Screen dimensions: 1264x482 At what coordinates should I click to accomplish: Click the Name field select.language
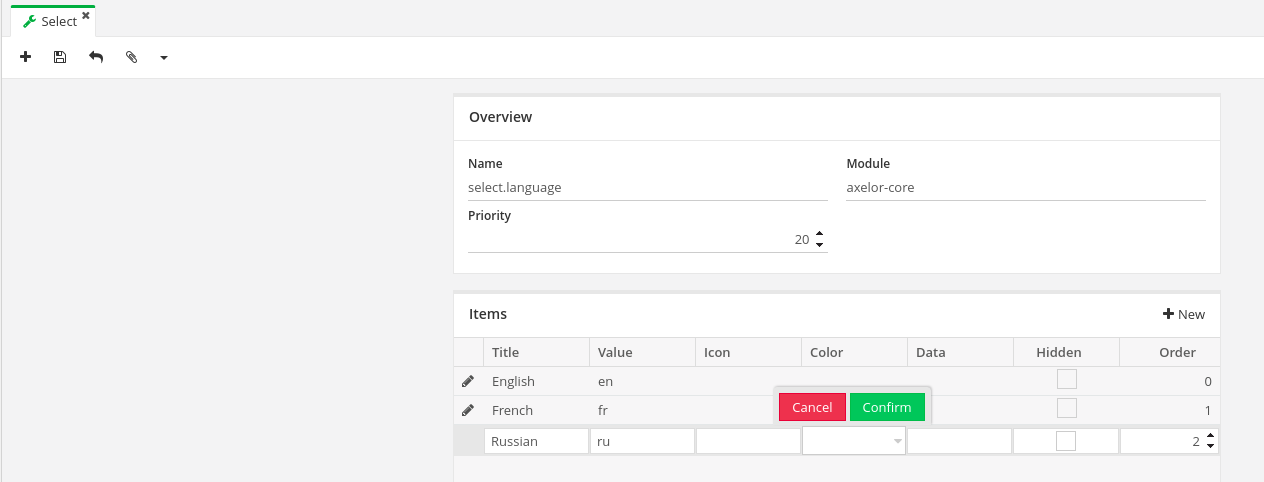pos(648,187)
